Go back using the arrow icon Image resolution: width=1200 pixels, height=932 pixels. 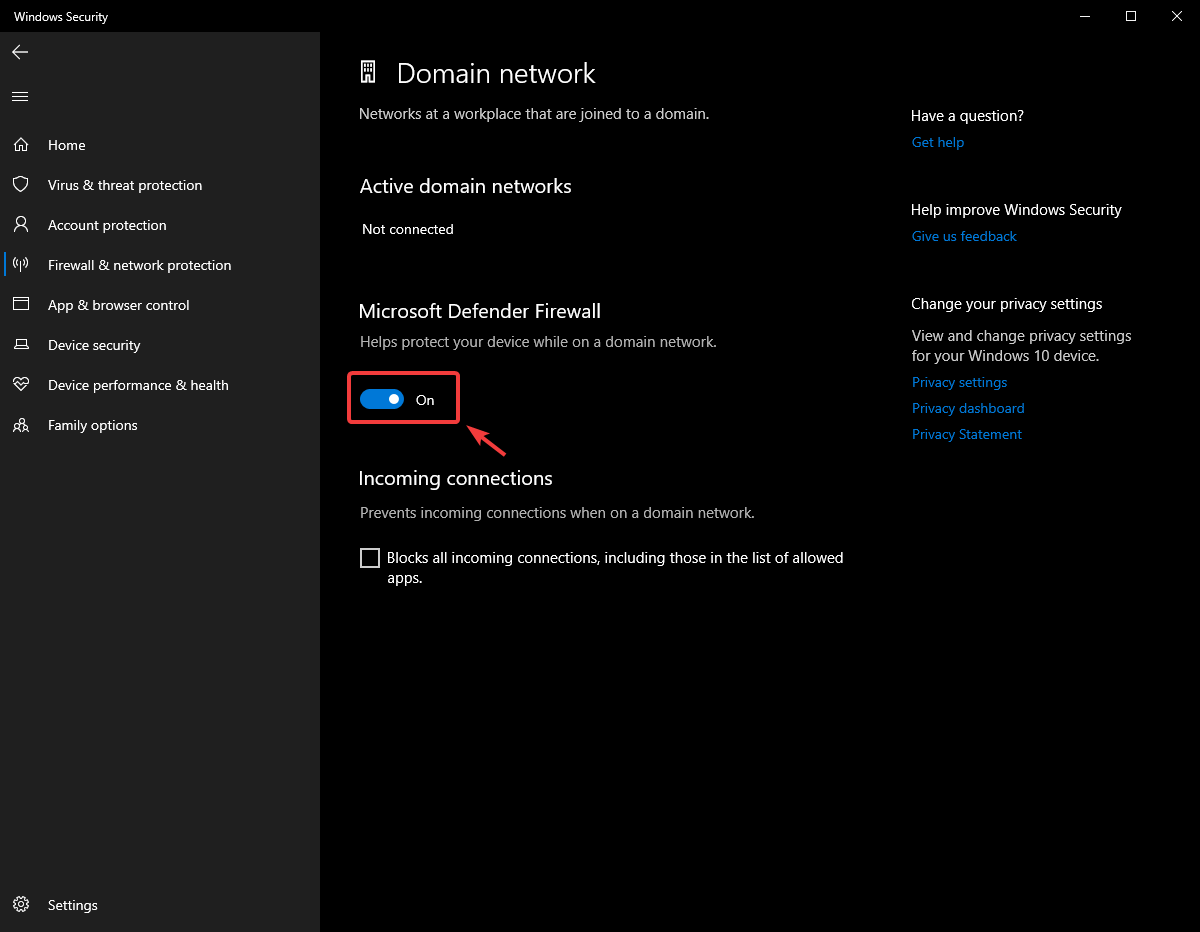click(20, 51)
